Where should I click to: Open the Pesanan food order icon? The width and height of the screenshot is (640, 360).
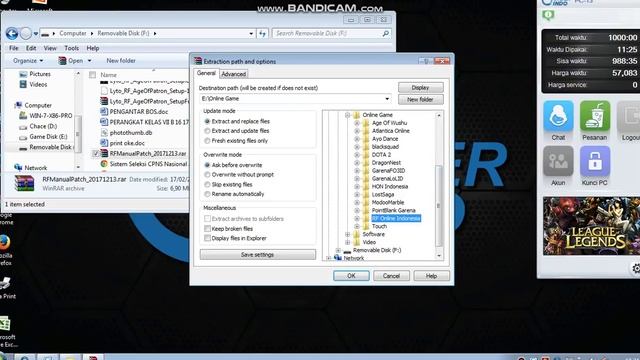click(x=595, y=116)
